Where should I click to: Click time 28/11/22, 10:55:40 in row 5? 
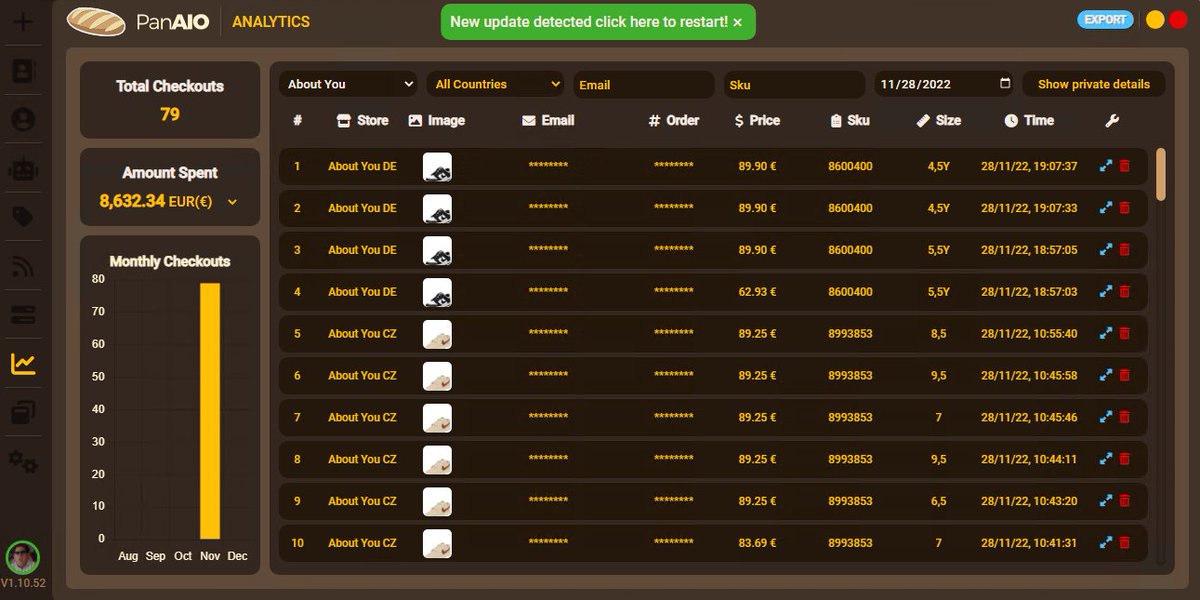point(1029,334)
